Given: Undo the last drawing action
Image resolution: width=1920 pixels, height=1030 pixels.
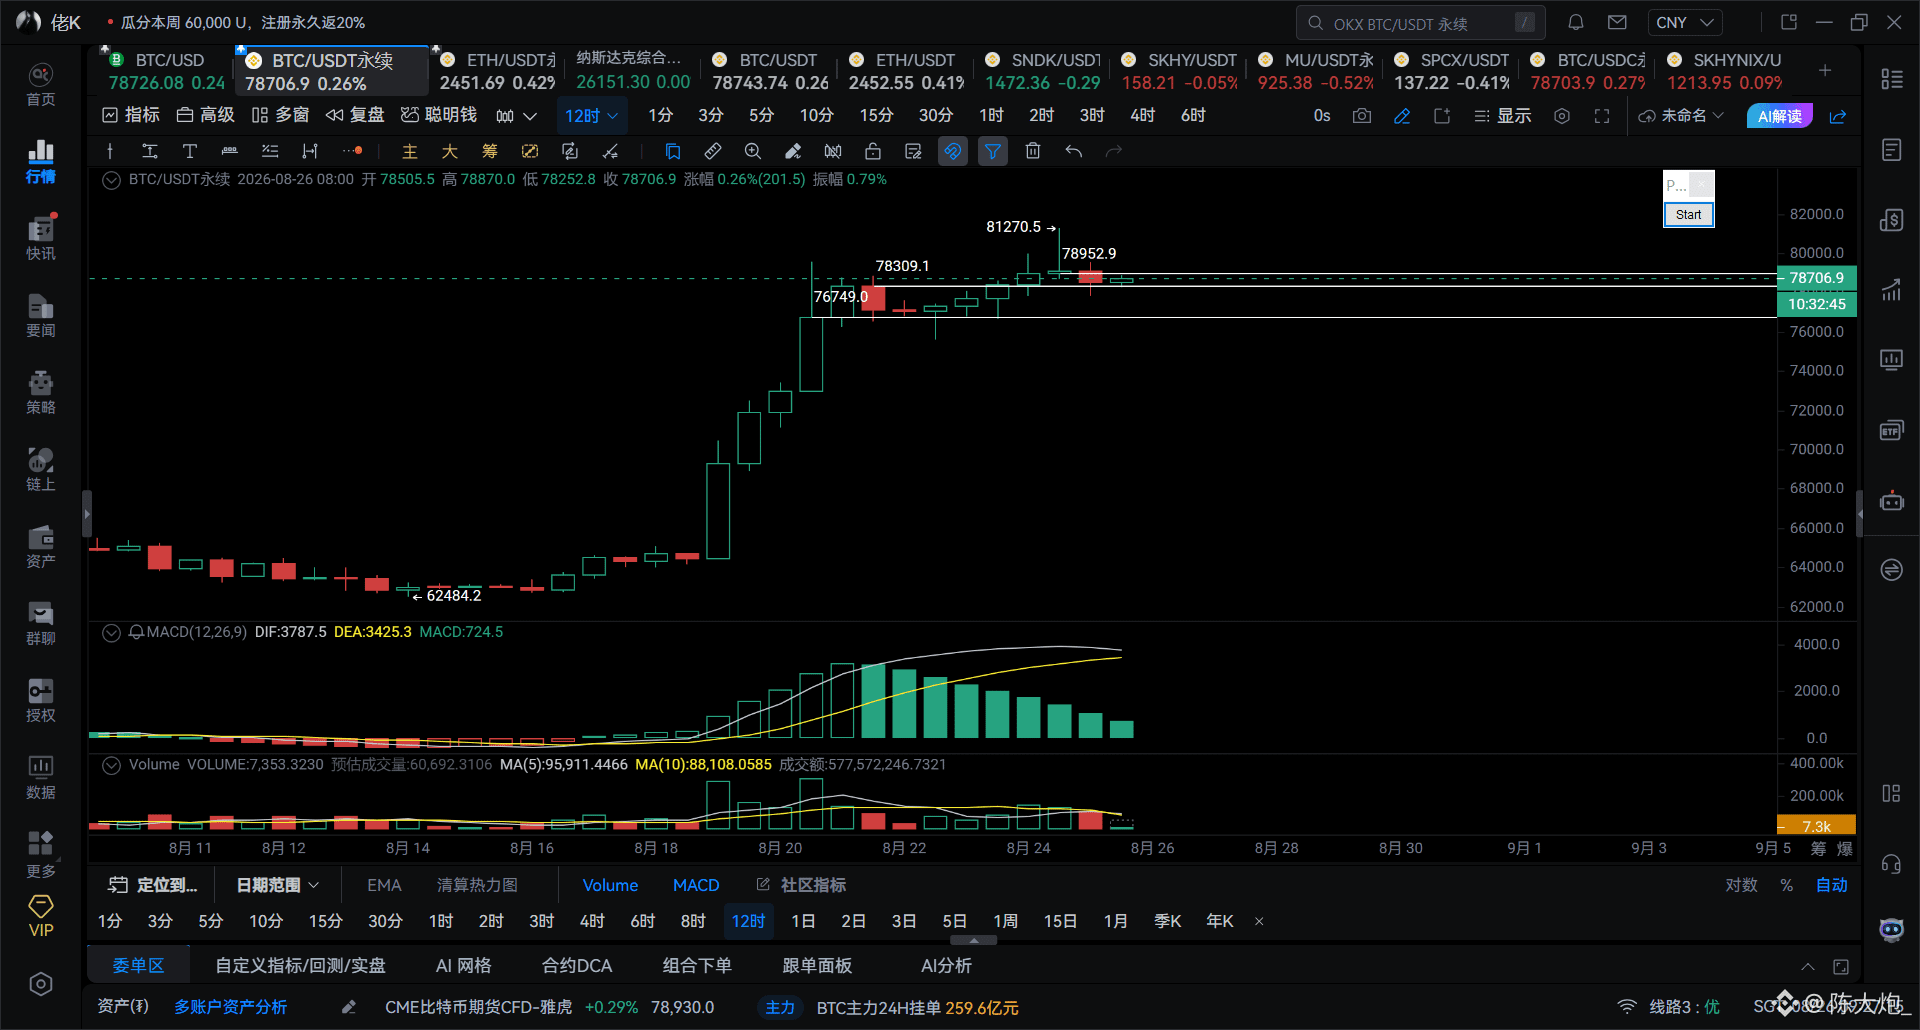Looking at the screenshot, I should coord(1073,151).
